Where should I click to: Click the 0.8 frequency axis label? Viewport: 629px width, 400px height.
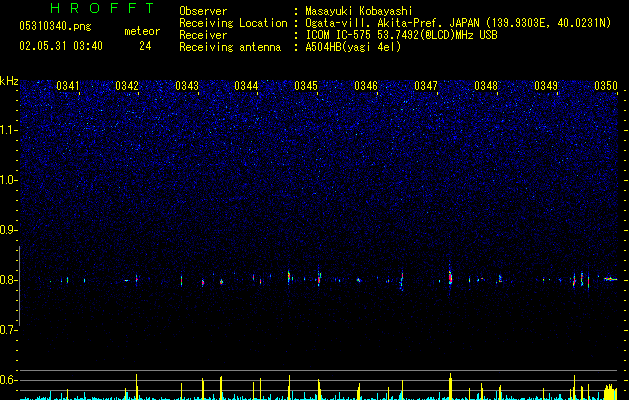click(8, 280)
